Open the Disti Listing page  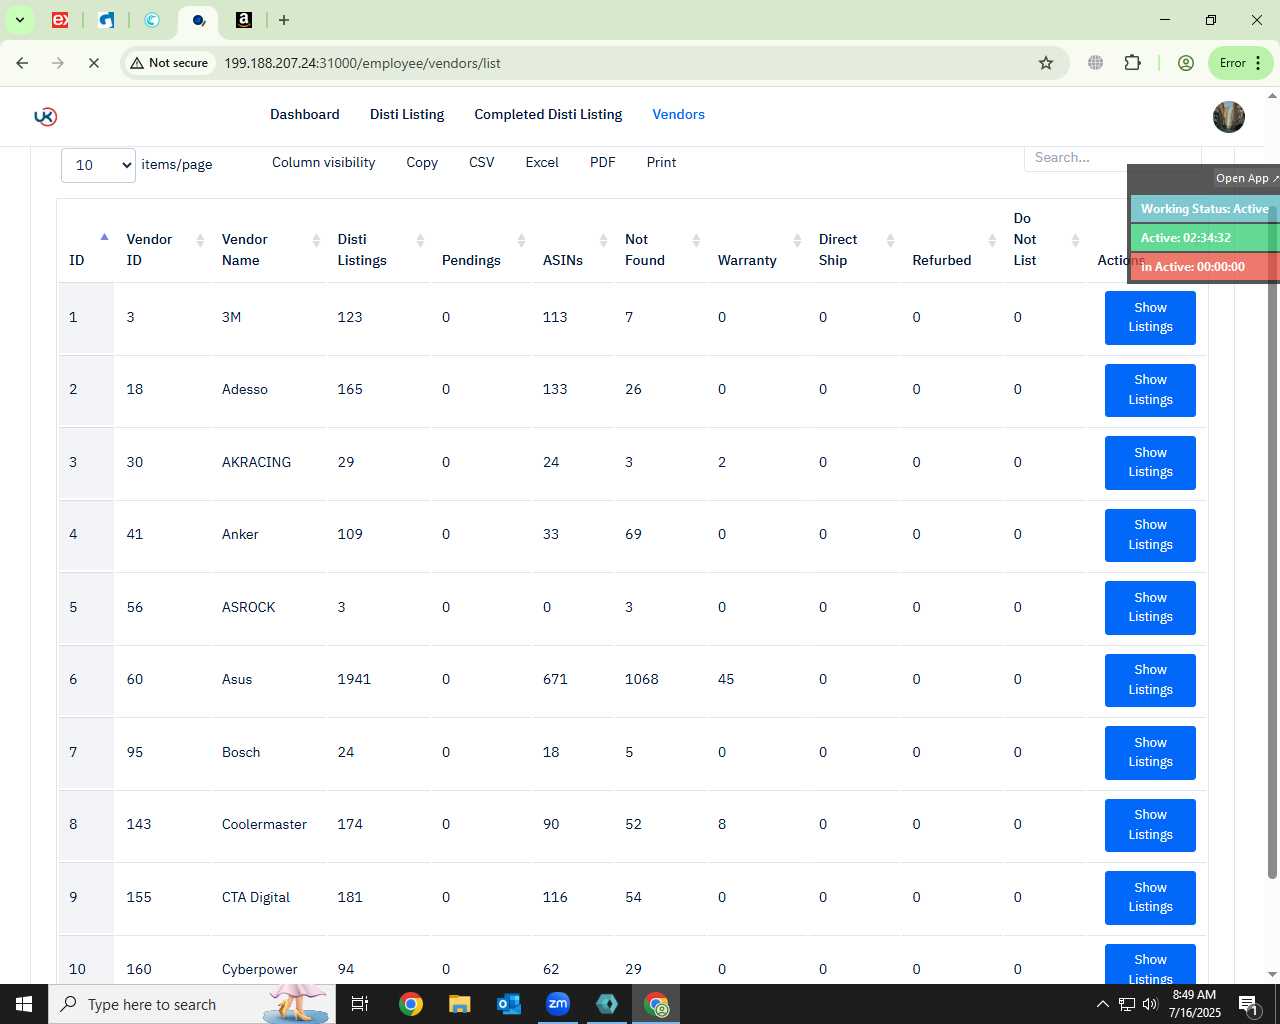click(x=407, y=114)
